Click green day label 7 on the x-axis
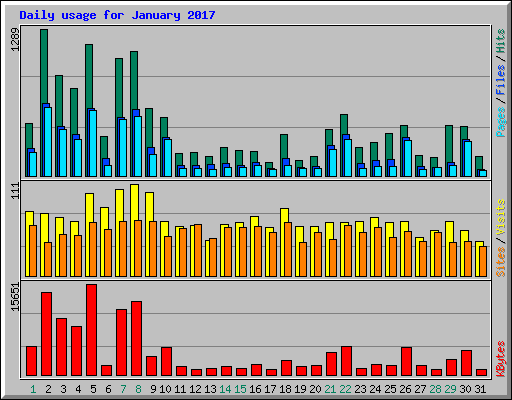512x400 pixels. 123,389
